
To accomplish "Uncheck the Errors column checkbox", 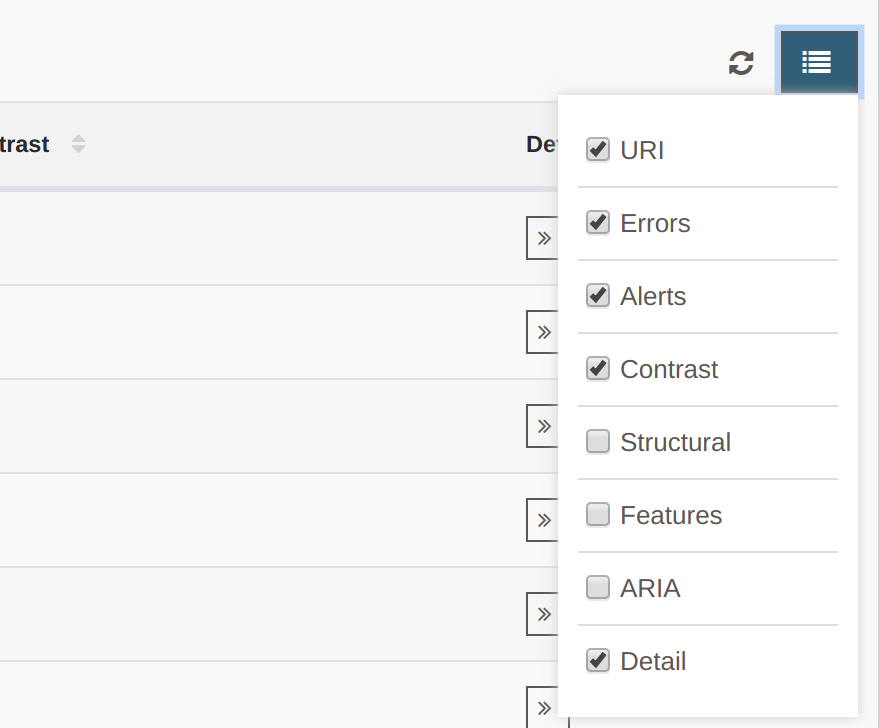I will [598, 223].
